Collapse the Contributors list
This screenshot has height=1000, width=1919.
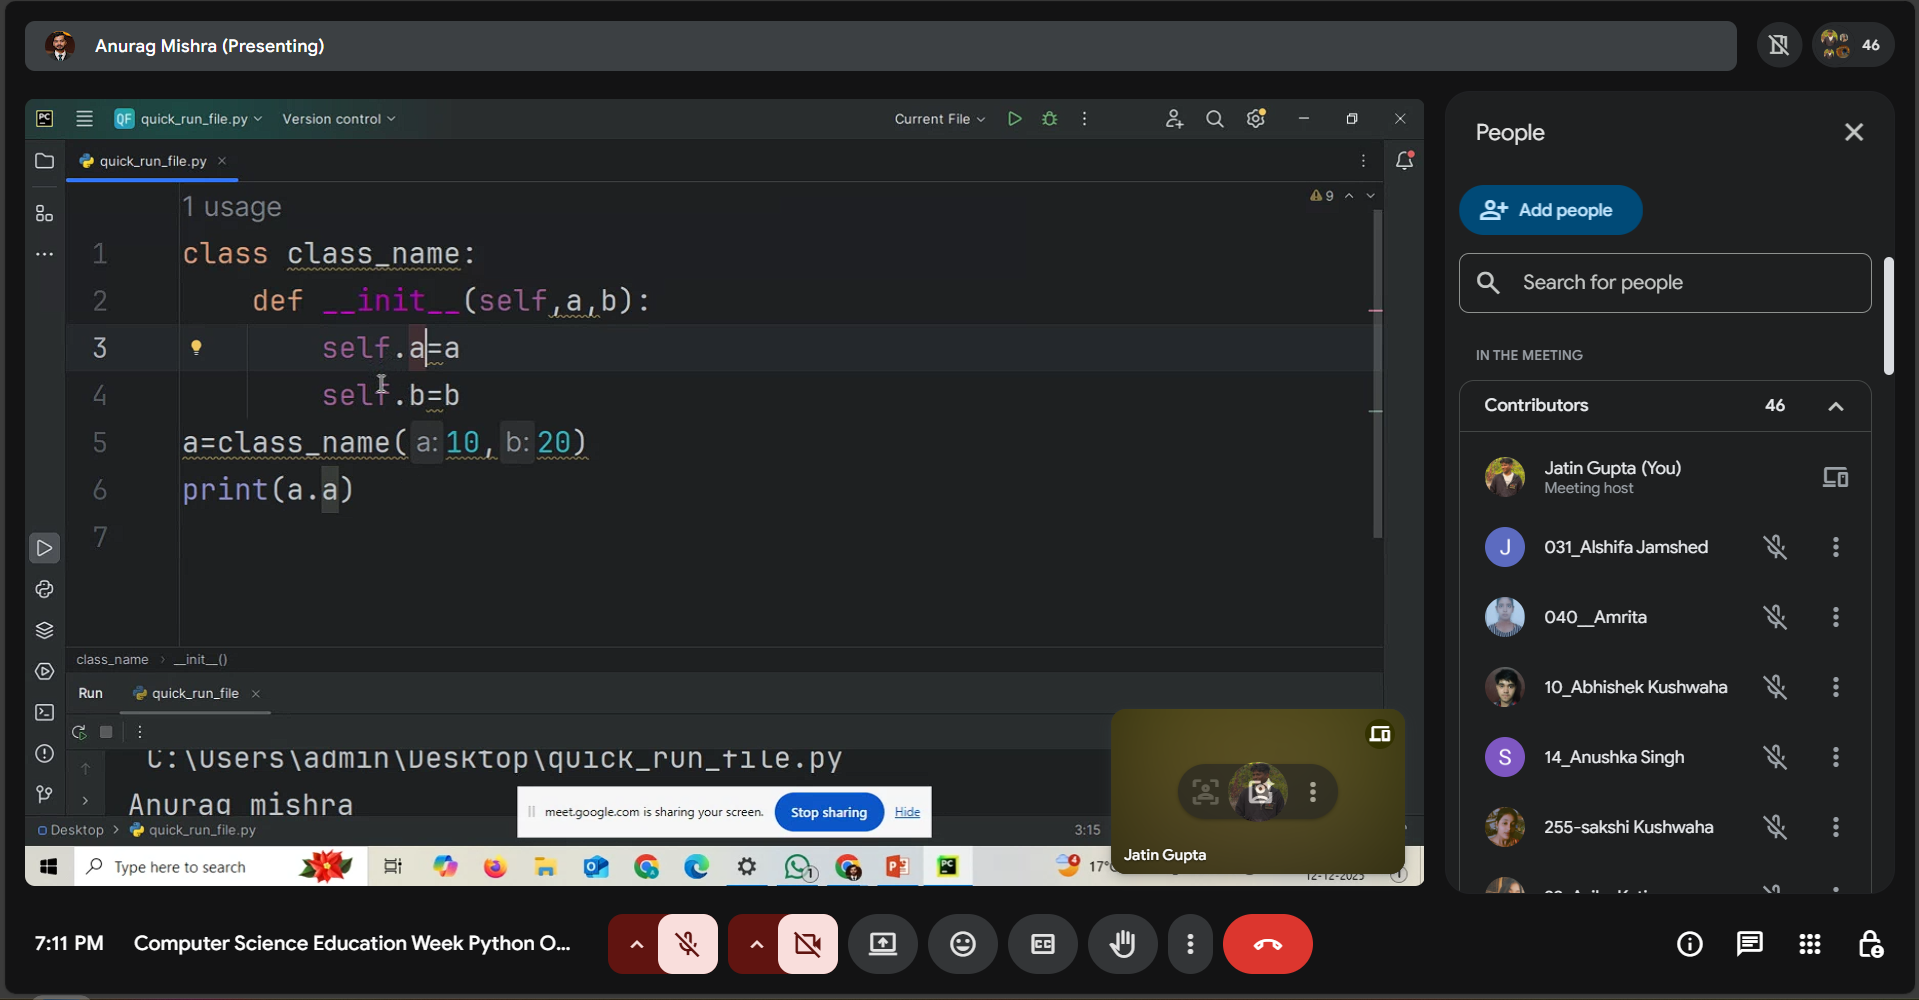coord(1835,406)
